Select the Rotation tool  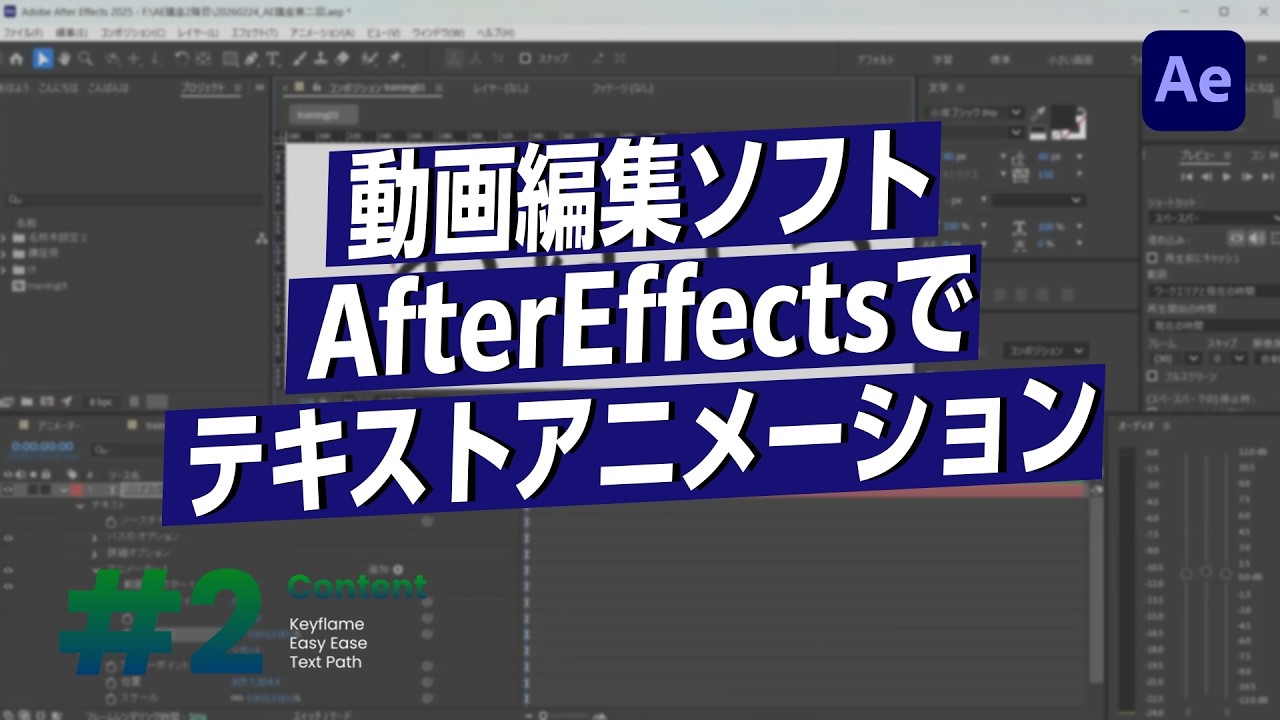180,58
